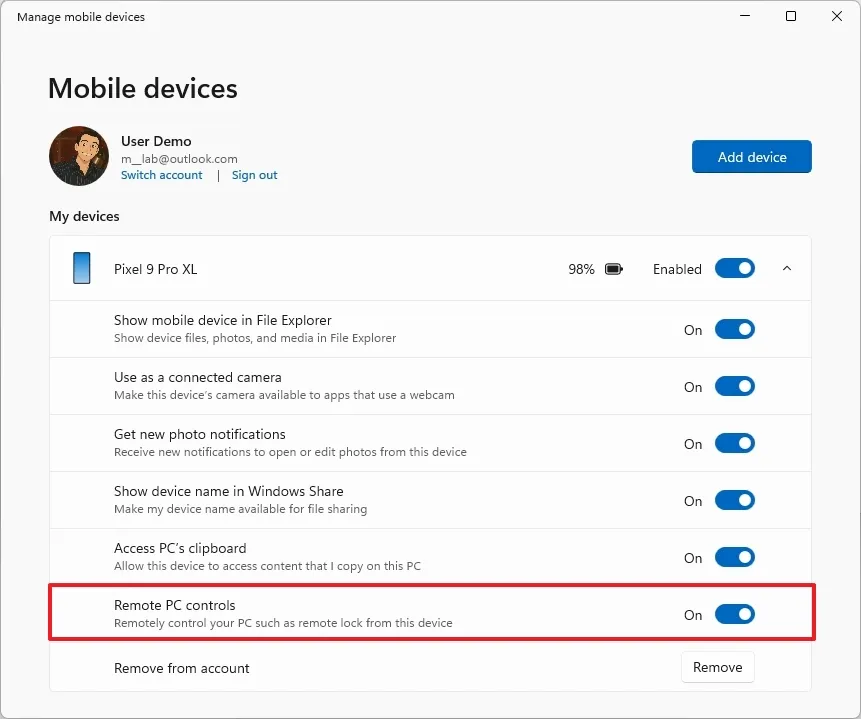The image size is (861, 719).
Task: Toggle the Enabled switch for Pixel 9 Pro XL
Action: 735,268
